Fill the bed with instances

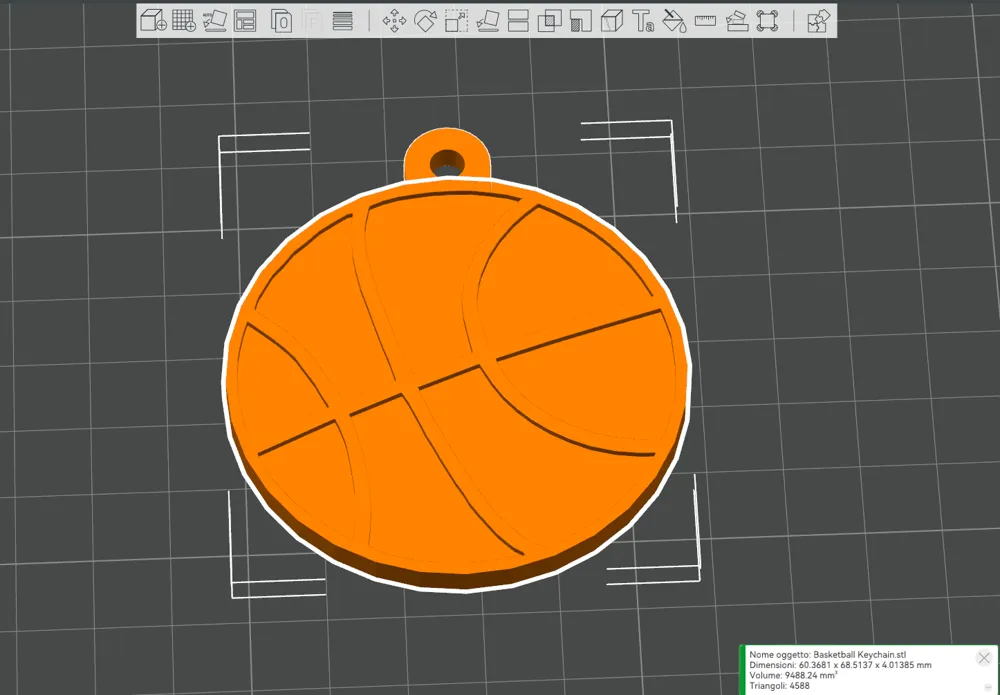click(x=184, y=20)
